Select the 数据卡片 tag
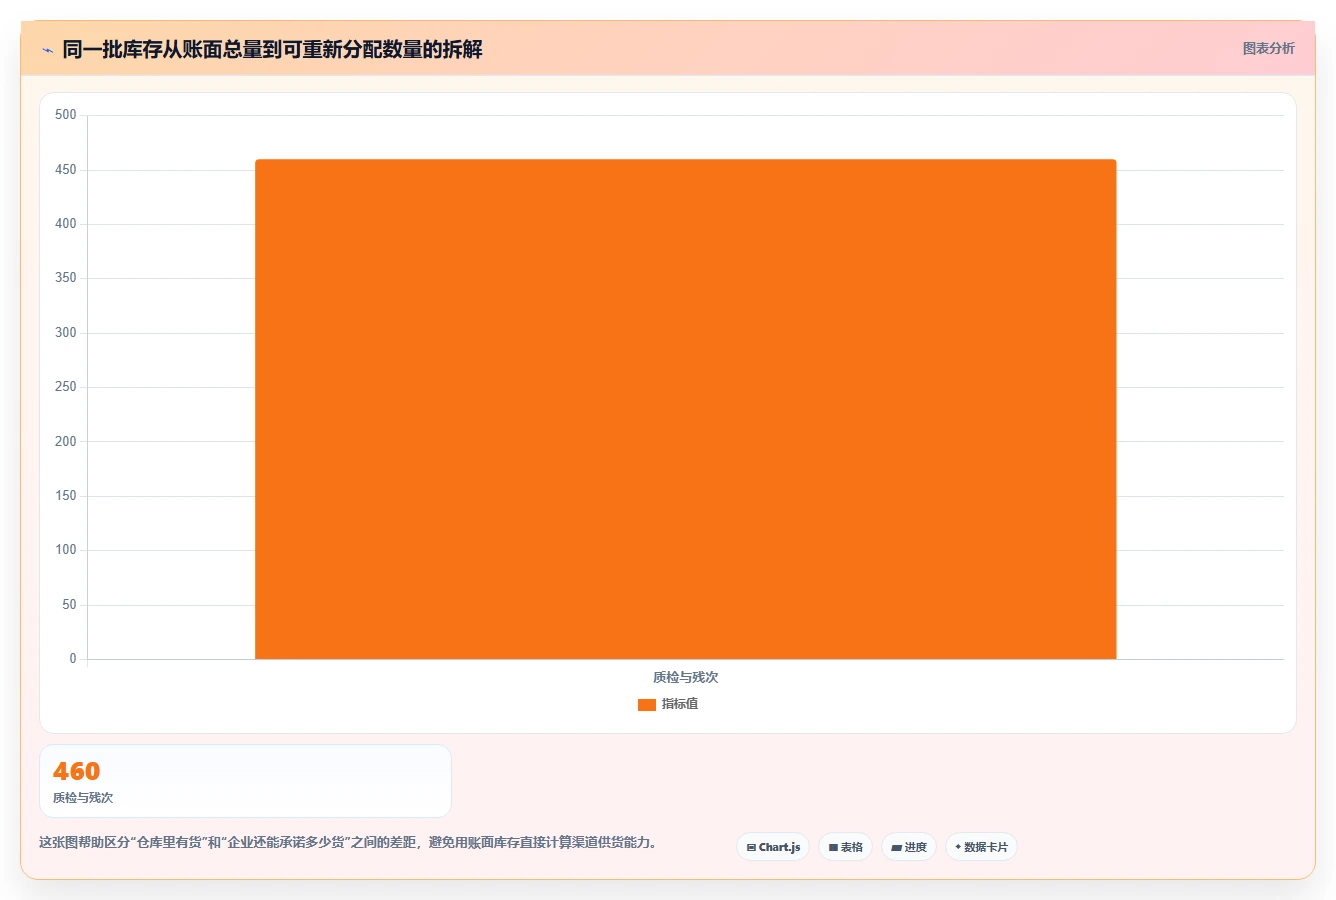Screen dimensions: 1336x900 pos(981,847)
